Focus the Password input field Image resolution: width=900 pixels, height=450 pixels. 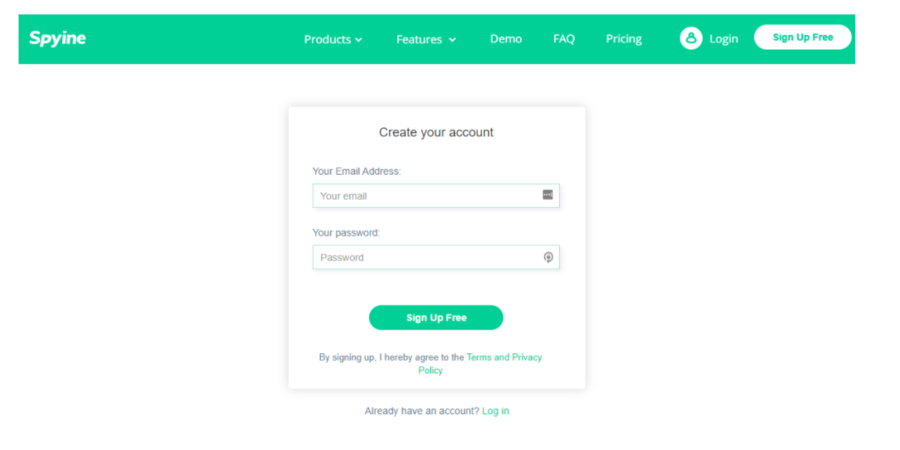point(425,257)
